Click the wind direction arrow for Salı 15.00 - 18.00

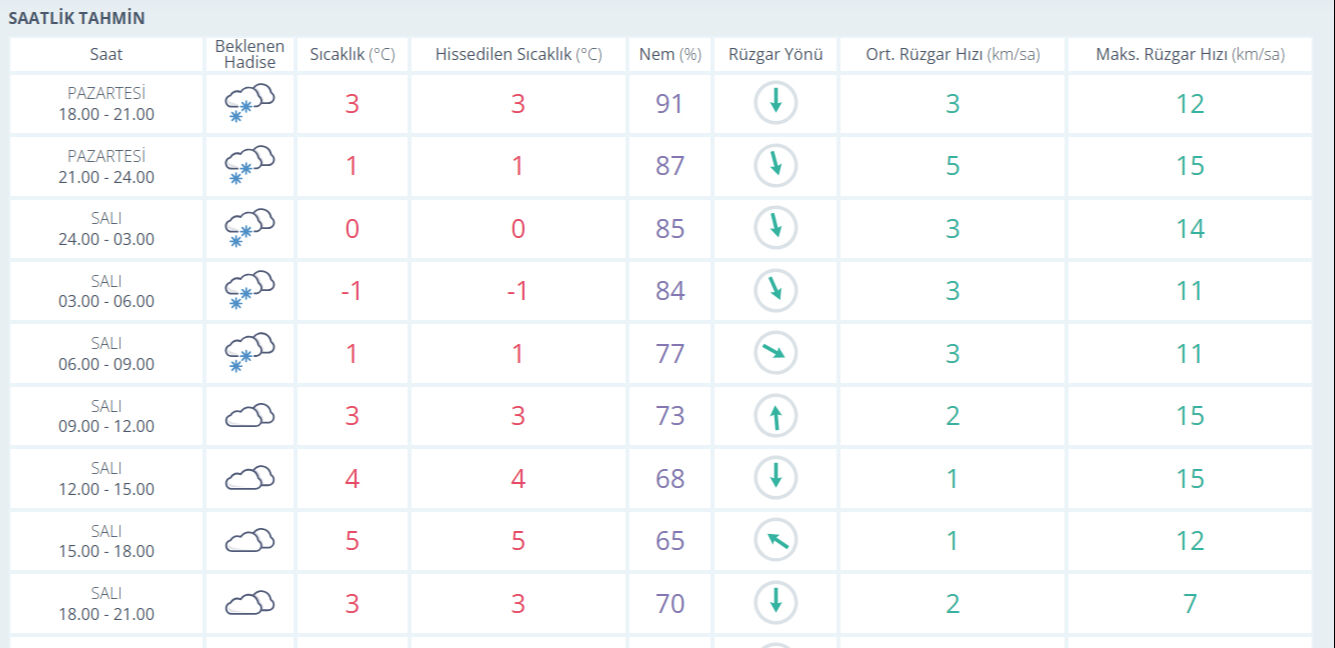(775, 541)
